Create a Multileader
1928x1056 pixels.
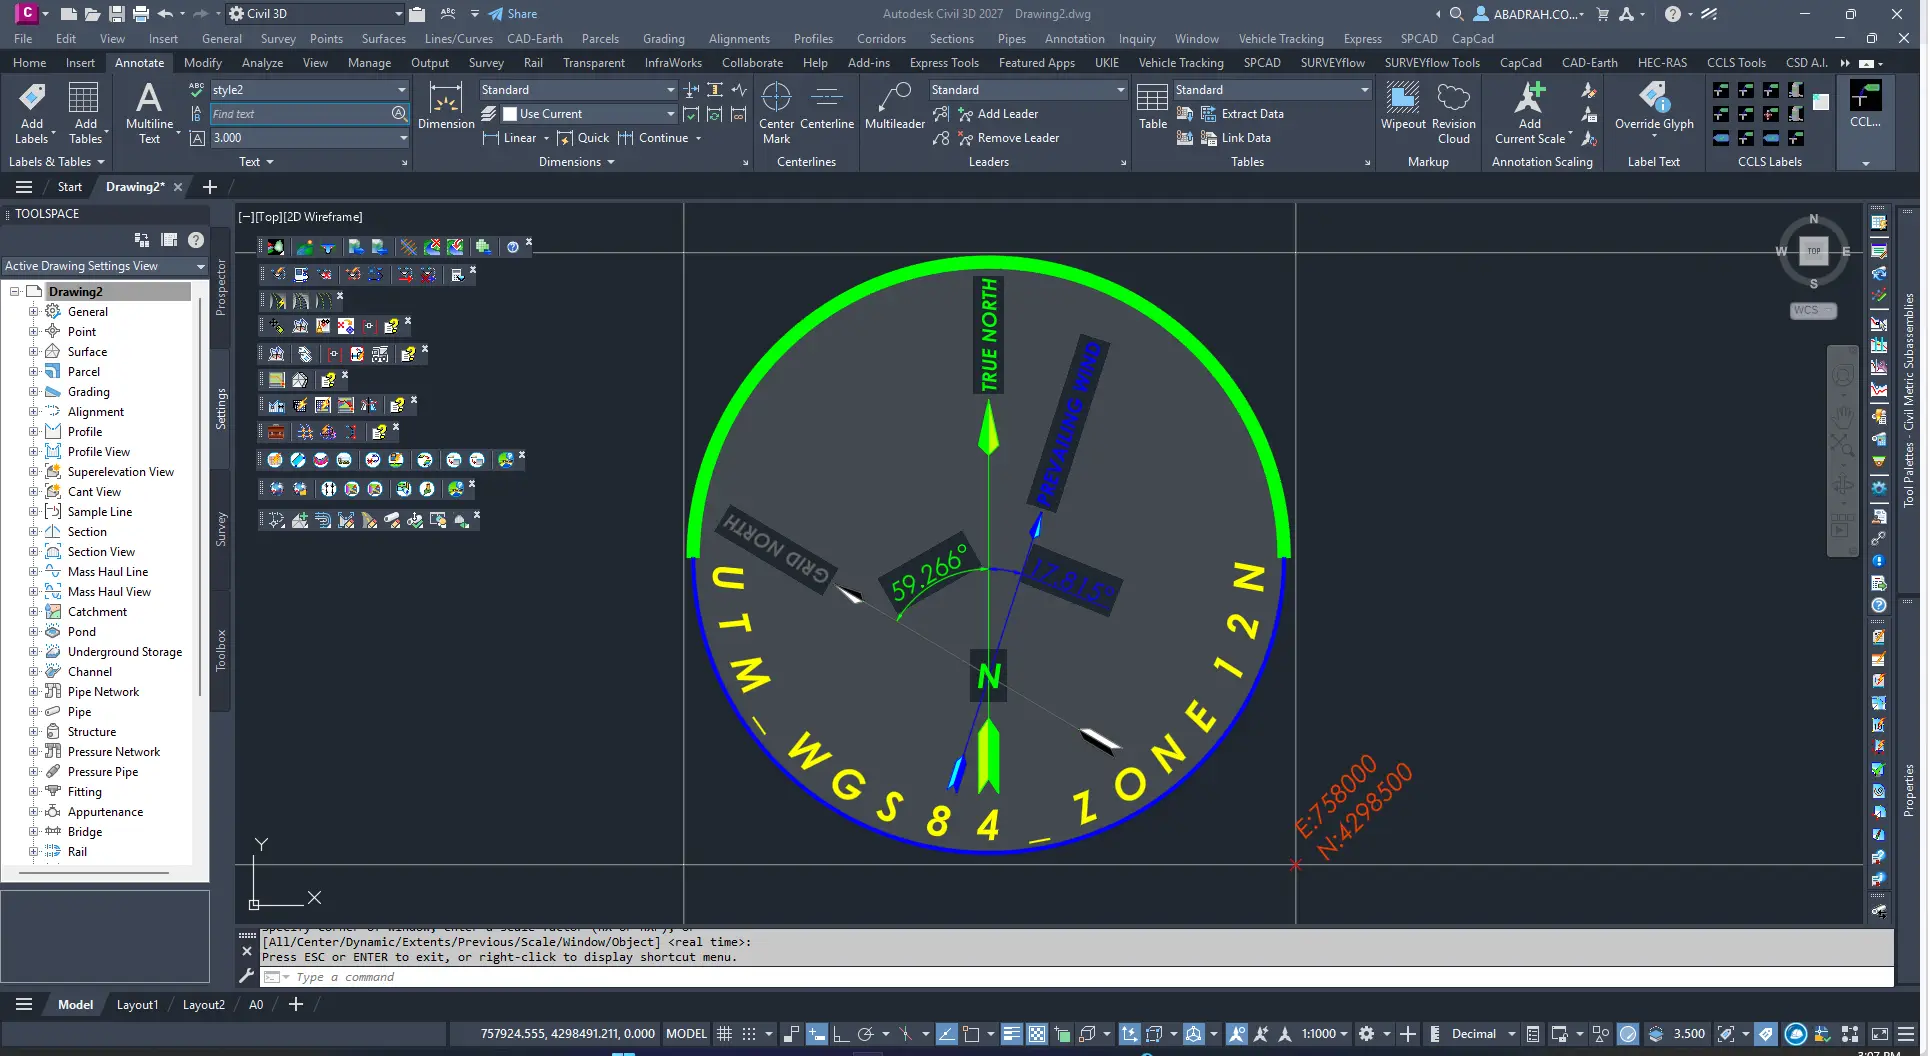point(894,106)
